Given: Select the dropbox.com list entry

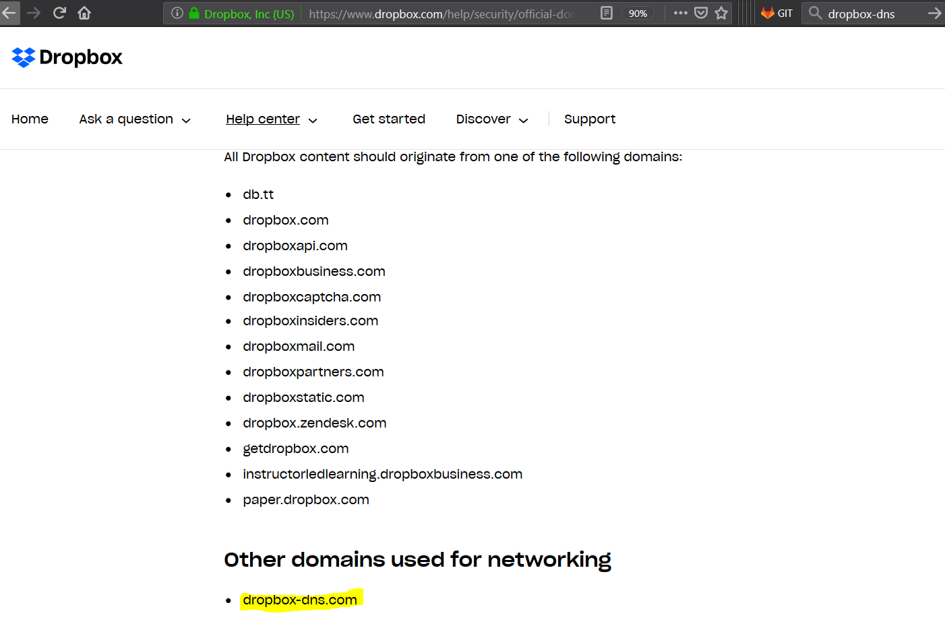Looking at the screenshot, I should (x=286, y=220).
